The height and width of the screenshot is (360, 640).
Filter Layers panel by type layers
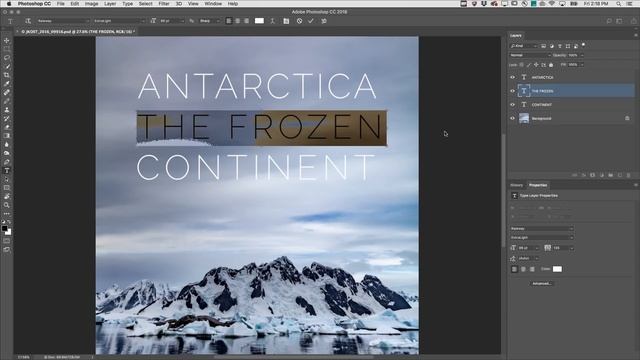560,46
